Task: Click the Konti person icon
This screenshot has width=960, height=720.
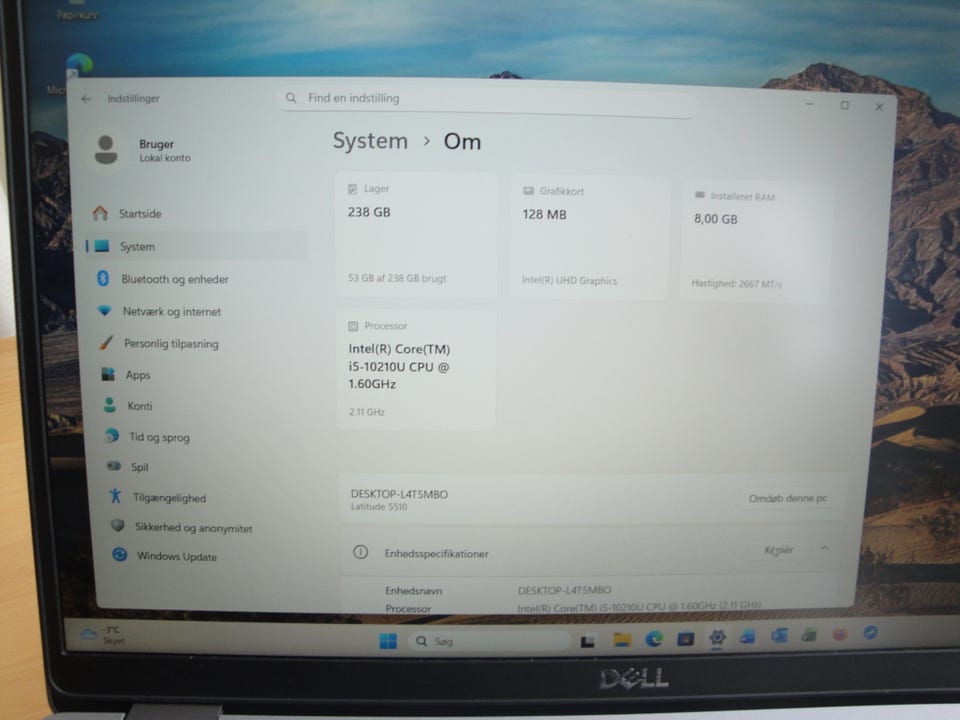Action: pos(110,405)
